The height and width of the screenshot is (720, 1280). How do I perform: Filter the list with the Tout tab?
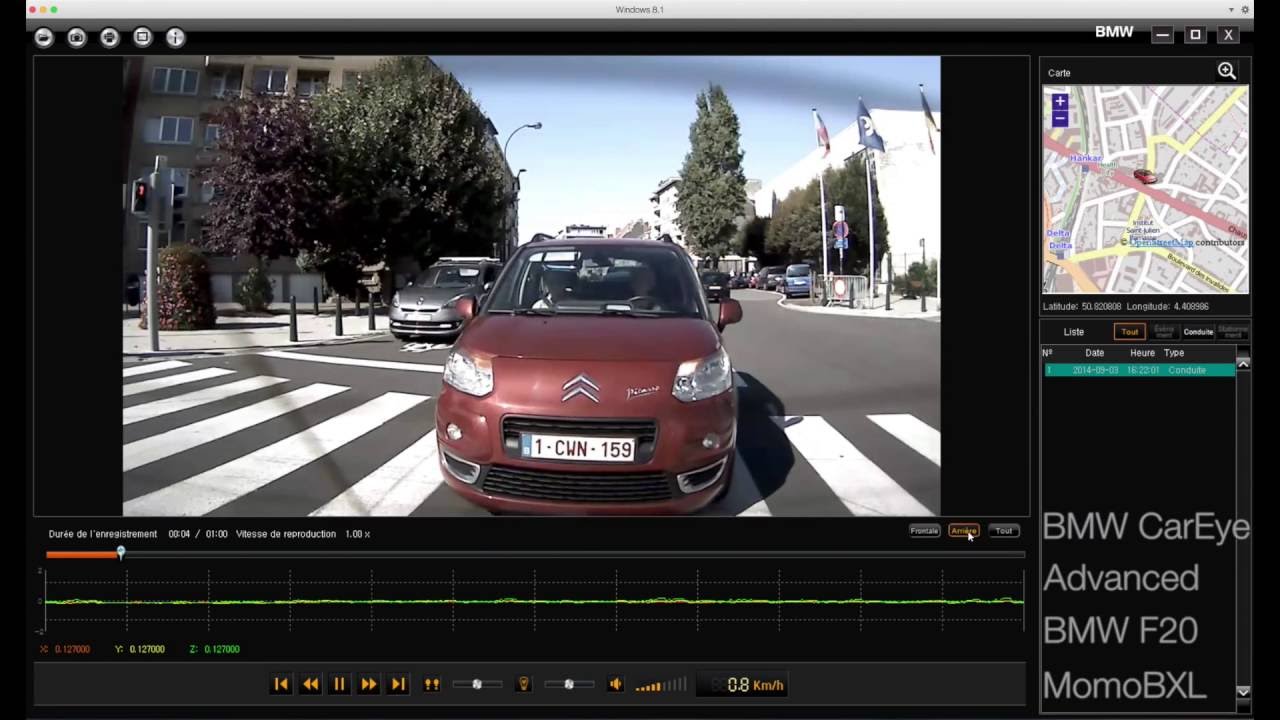[x=1129, y=332]
